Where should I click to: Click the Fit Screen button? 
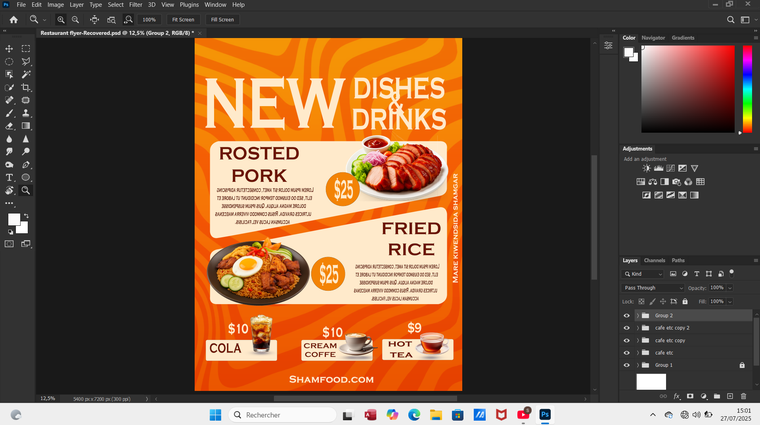(183, 20)
